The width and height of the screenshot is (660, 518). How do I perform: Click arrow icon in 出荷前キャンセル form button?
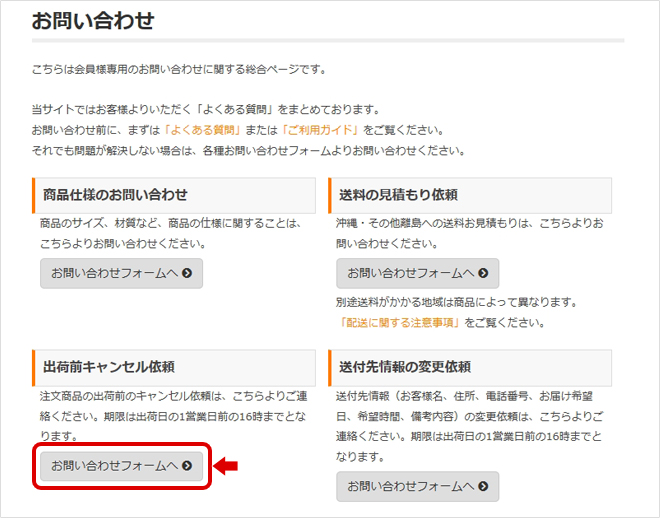pyautogui.click(x=186, y=465)
